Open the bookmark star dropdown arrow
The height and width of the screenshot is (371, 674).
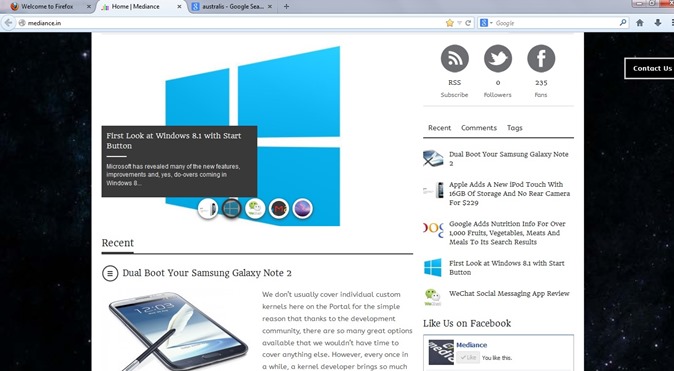pos(459,23)
